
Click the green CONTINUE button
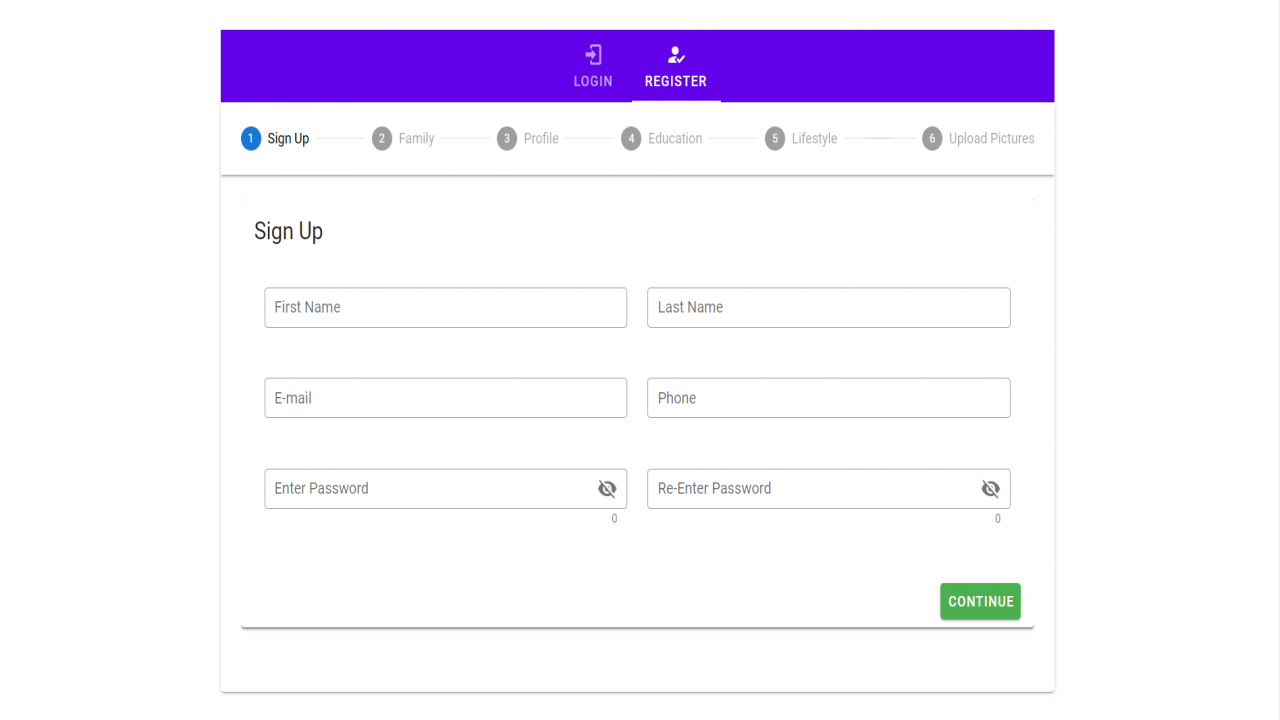[x=980, y=601]
